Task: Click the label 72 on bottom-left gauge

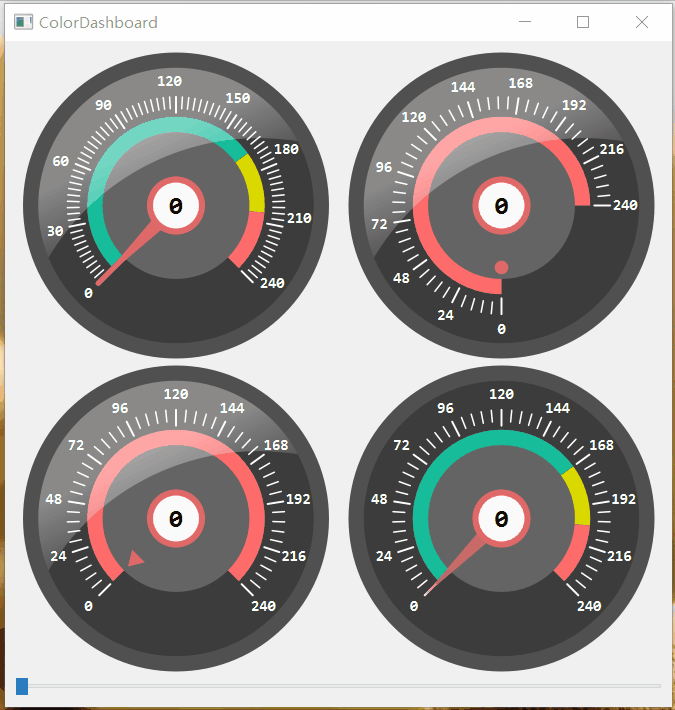Action: [x=76, y=446]
